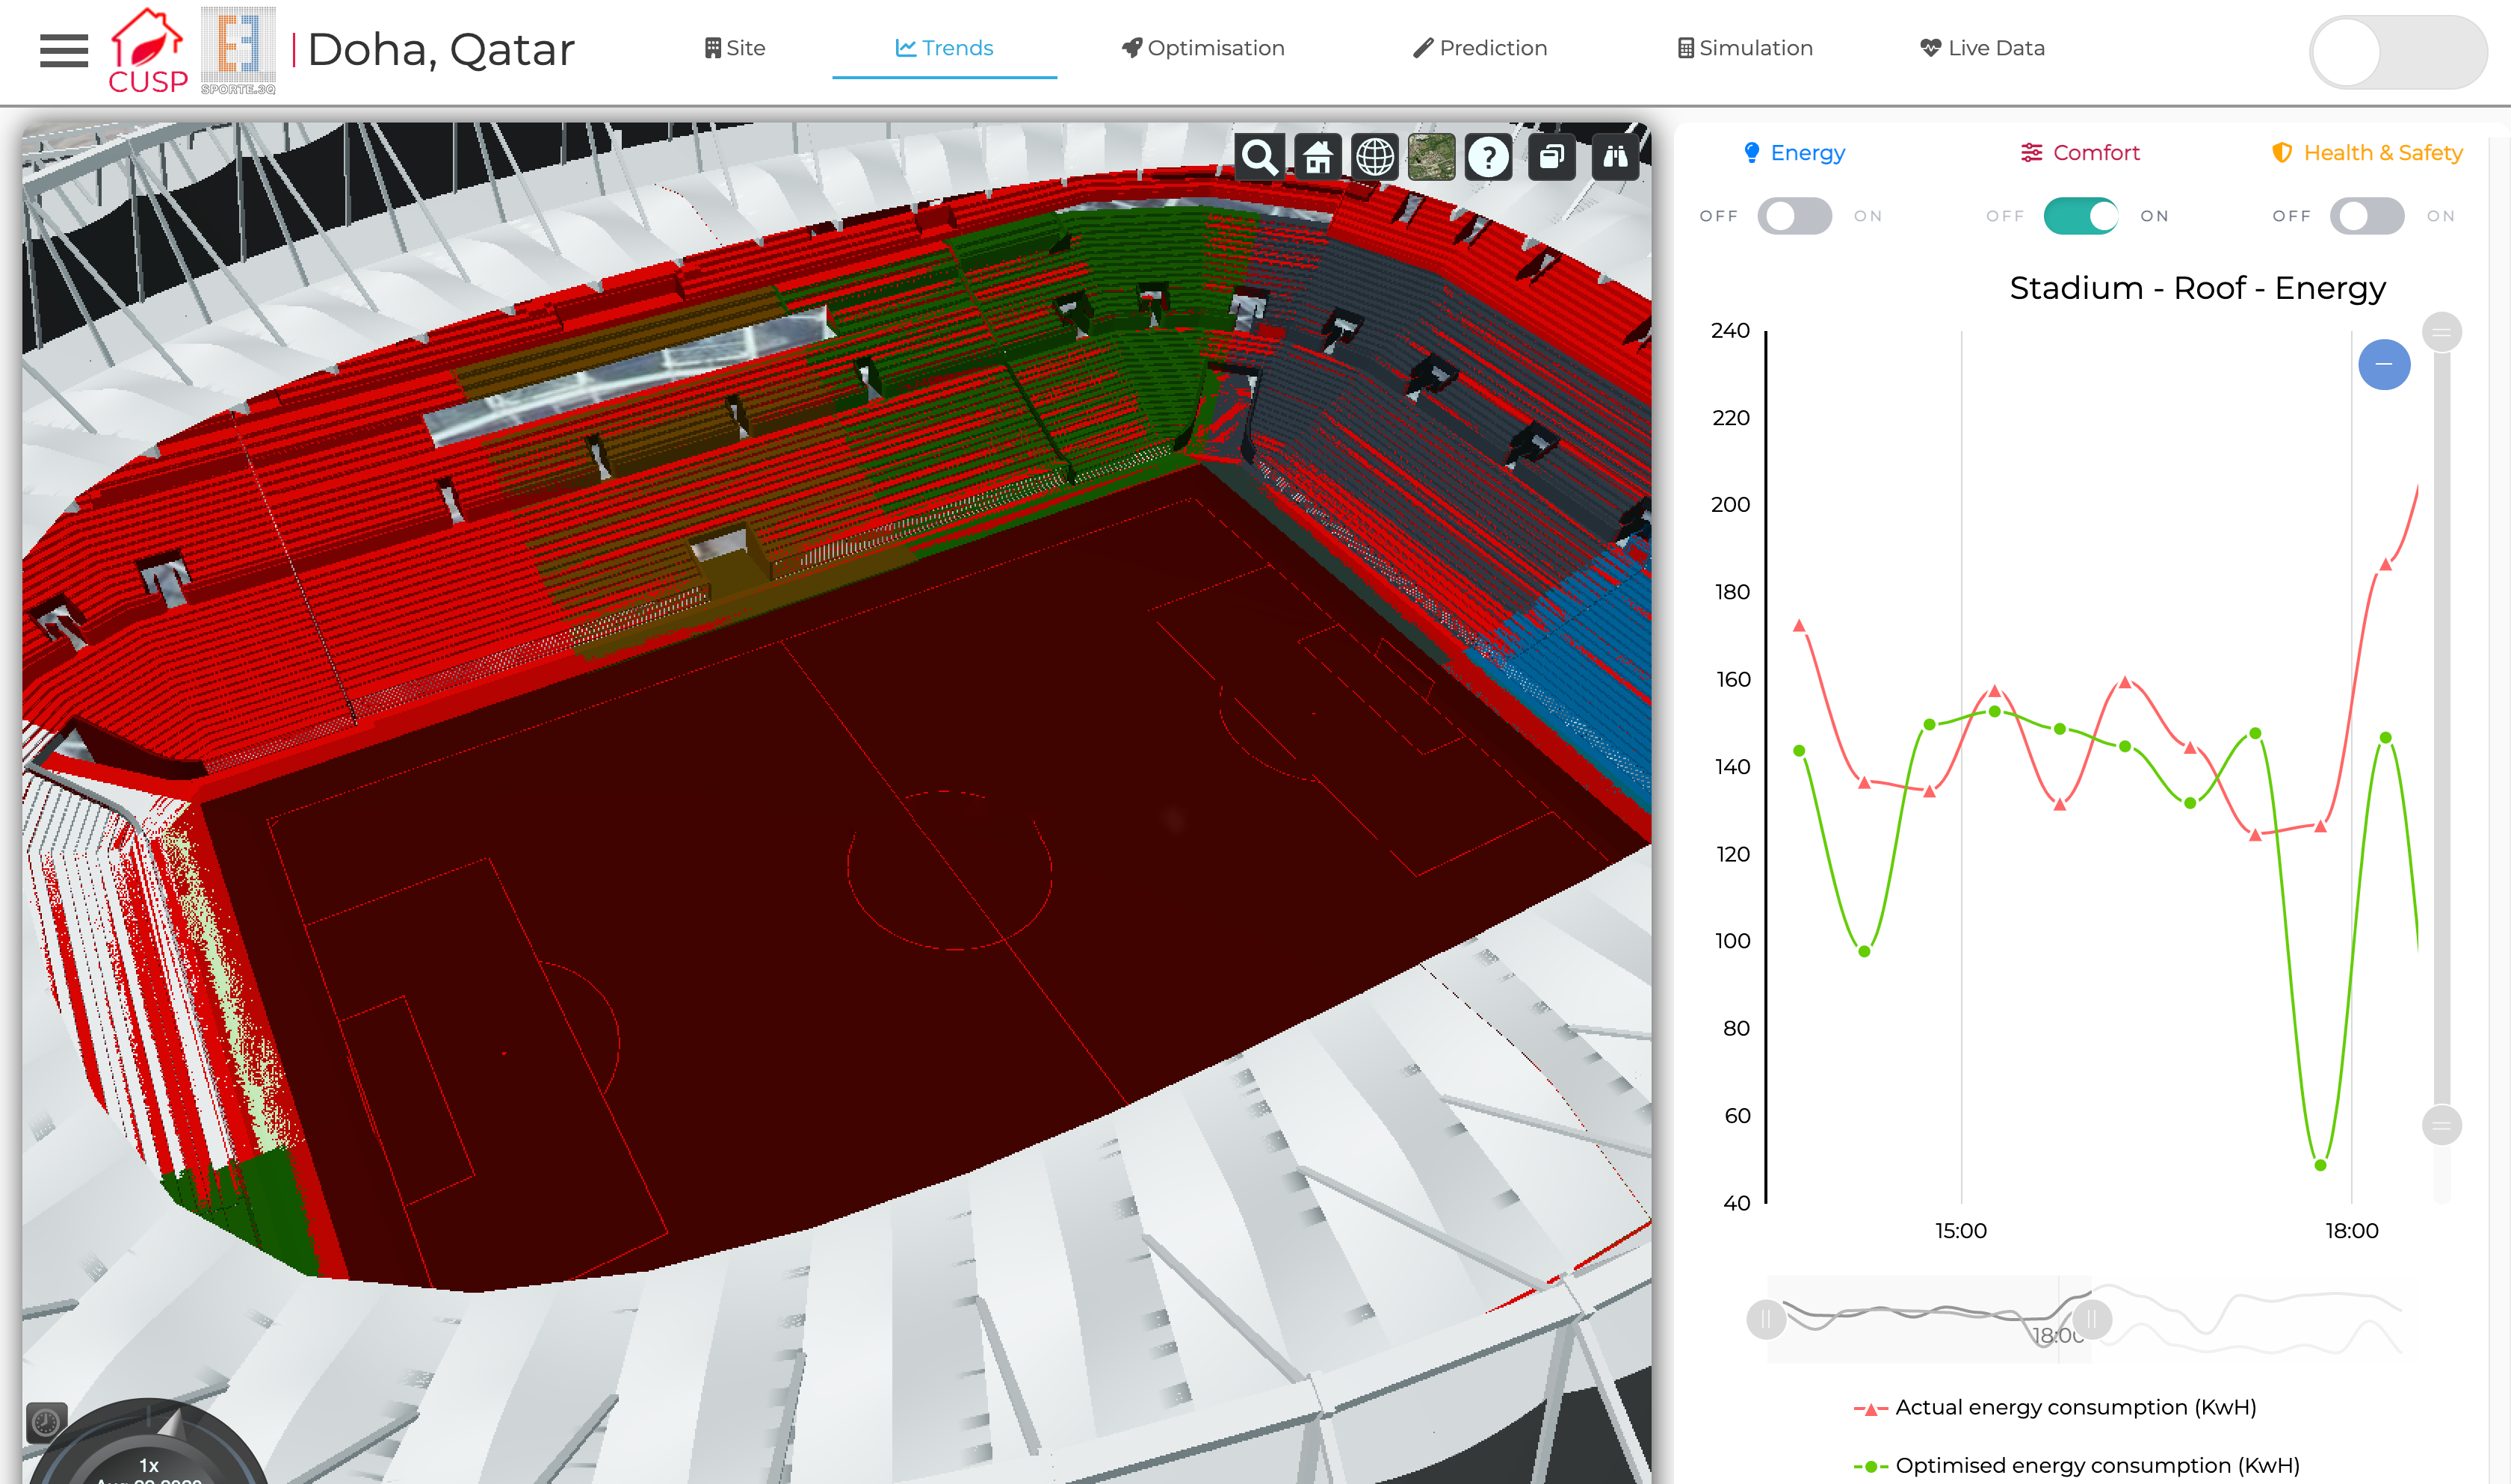Click the chart vertical scrollbar bottom grip
Image resolution: width=2511 pixels, height=1484 pixels.
pyautogui.click(x=2441, y=1125)
